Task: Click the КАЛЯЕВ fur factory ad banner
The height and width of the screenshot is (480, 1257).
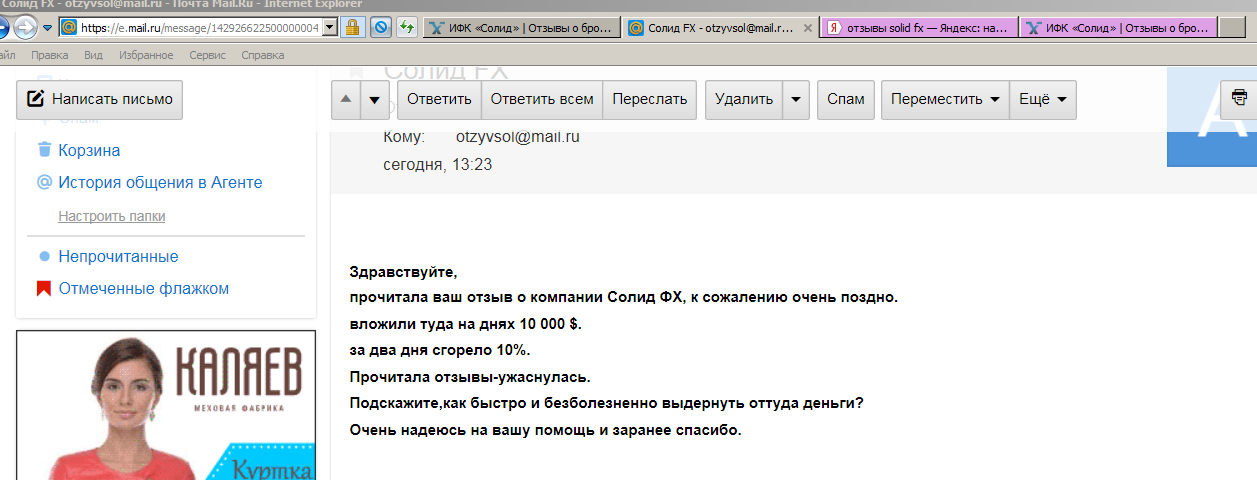Action: click(x=166, y=405)
